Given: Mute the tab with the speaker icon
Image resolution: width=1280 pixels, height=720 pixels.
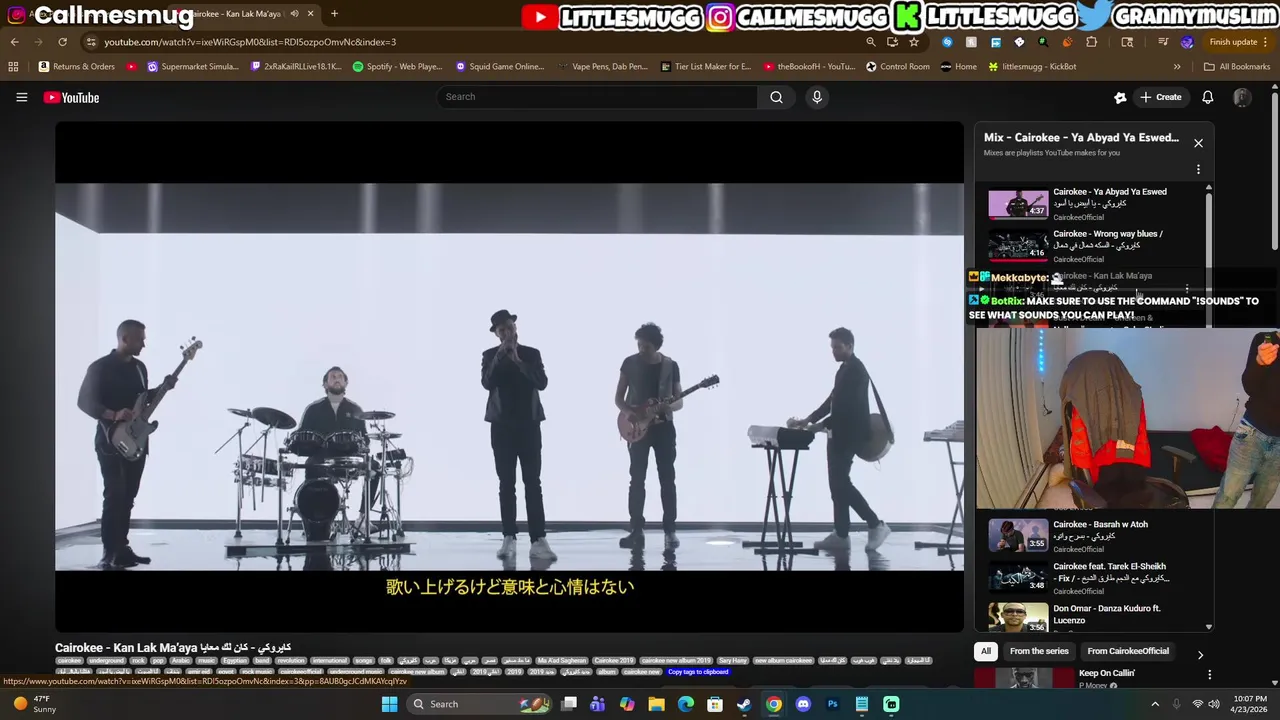Looking at the screenshot, I should [294, 14].
